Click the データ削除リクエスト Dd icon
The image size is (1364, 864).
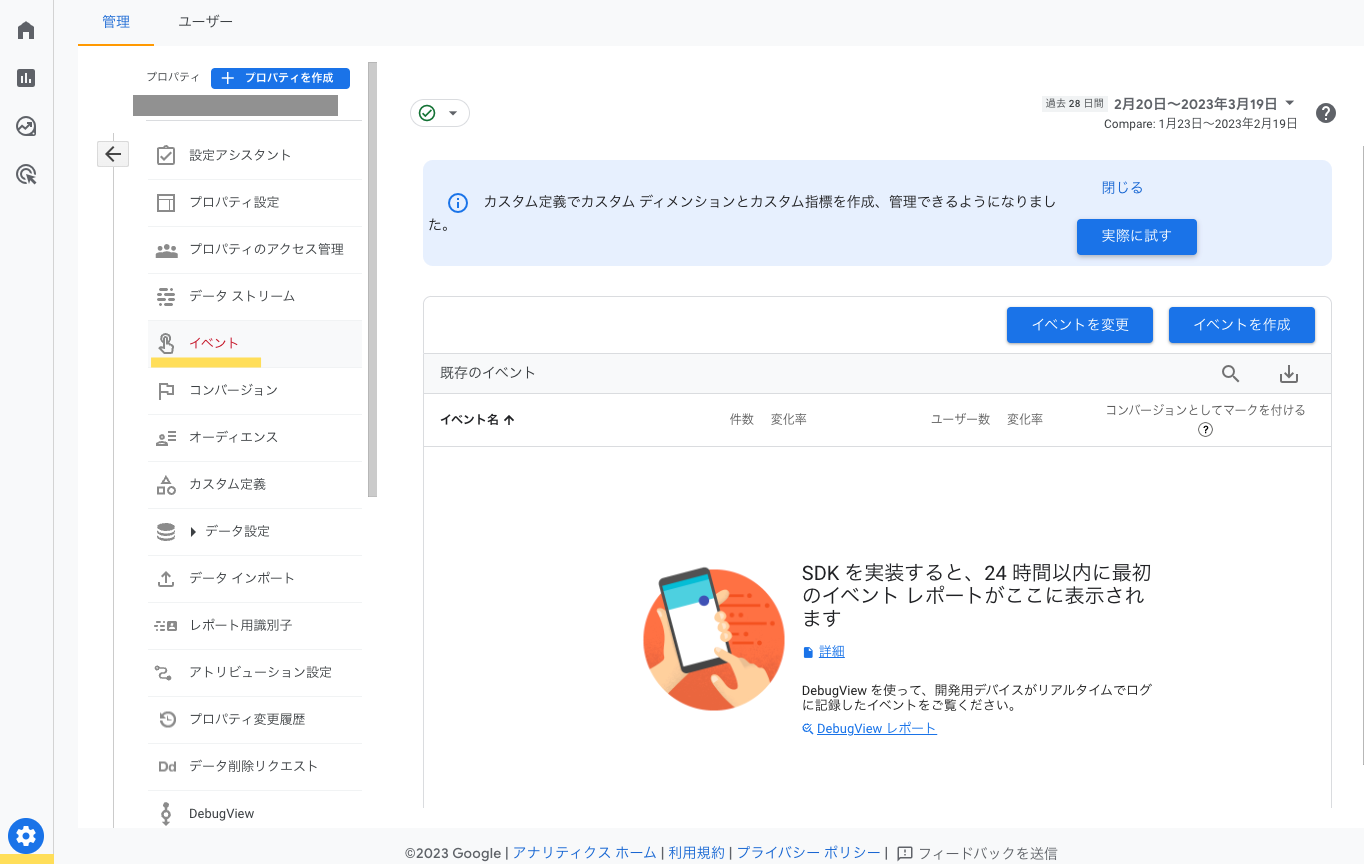167,767
